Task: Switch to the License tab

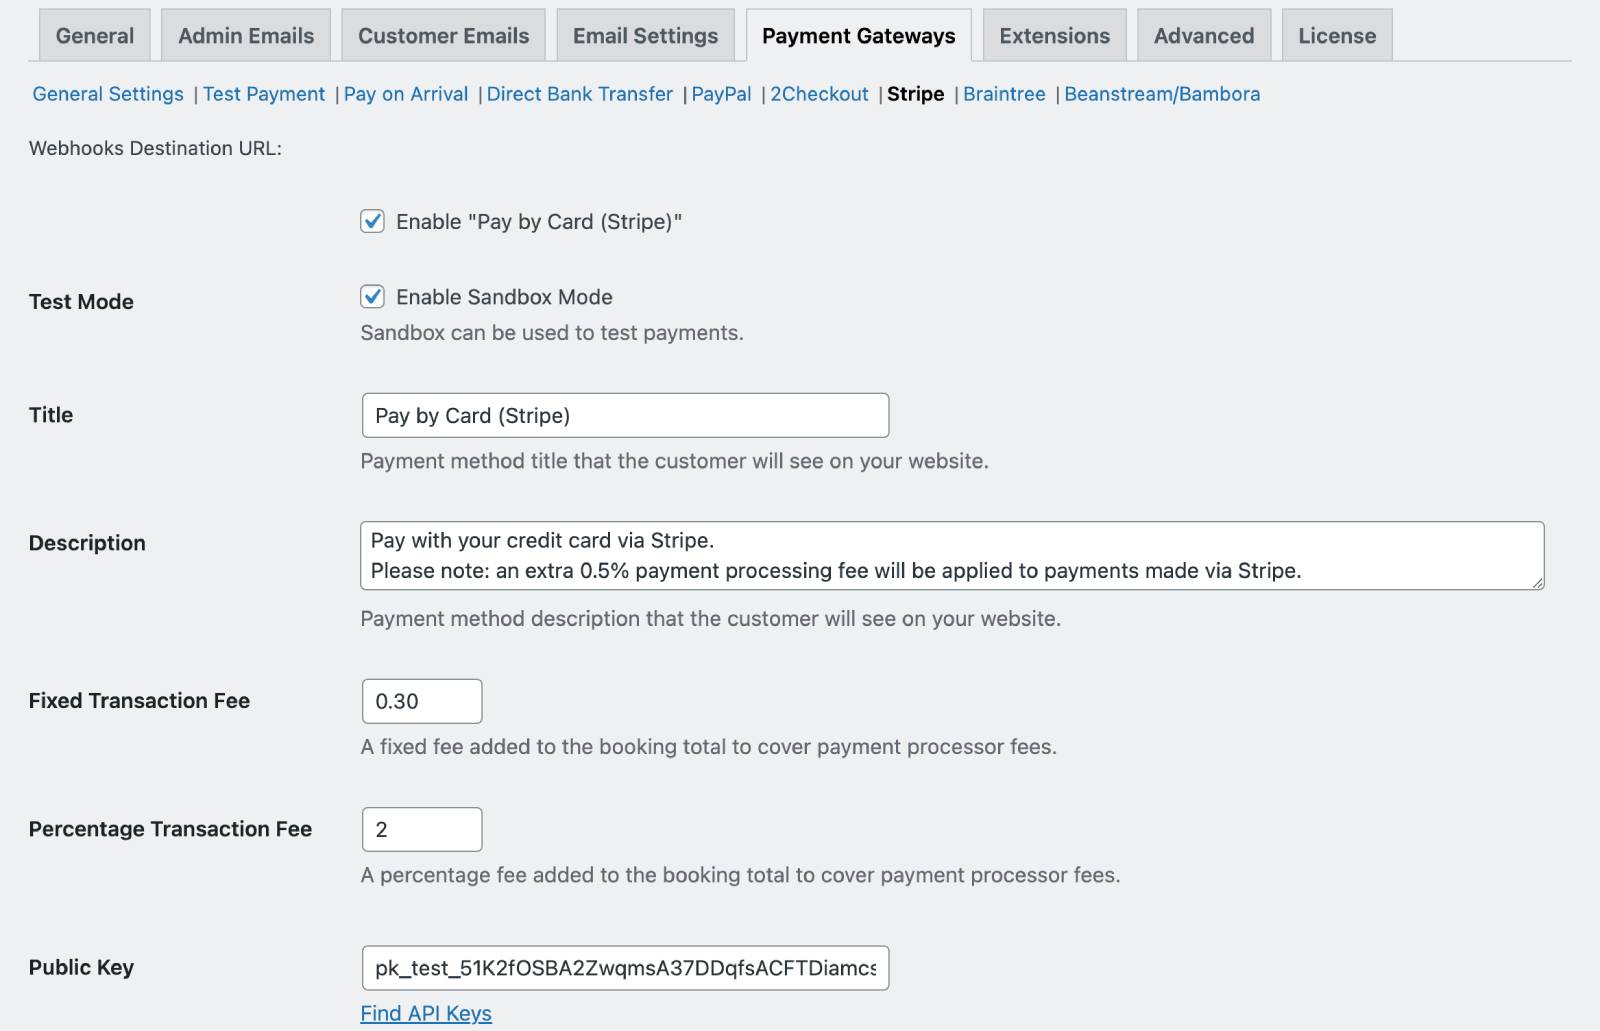Action: pyautogui.click(x=1337, y=36)
